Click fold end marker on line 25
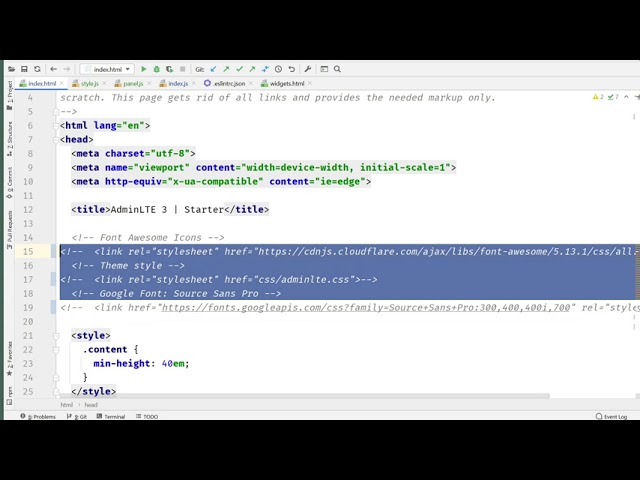The height and width of the screenshot is (480, 640). pyautogui.click(x=56, y=391)
